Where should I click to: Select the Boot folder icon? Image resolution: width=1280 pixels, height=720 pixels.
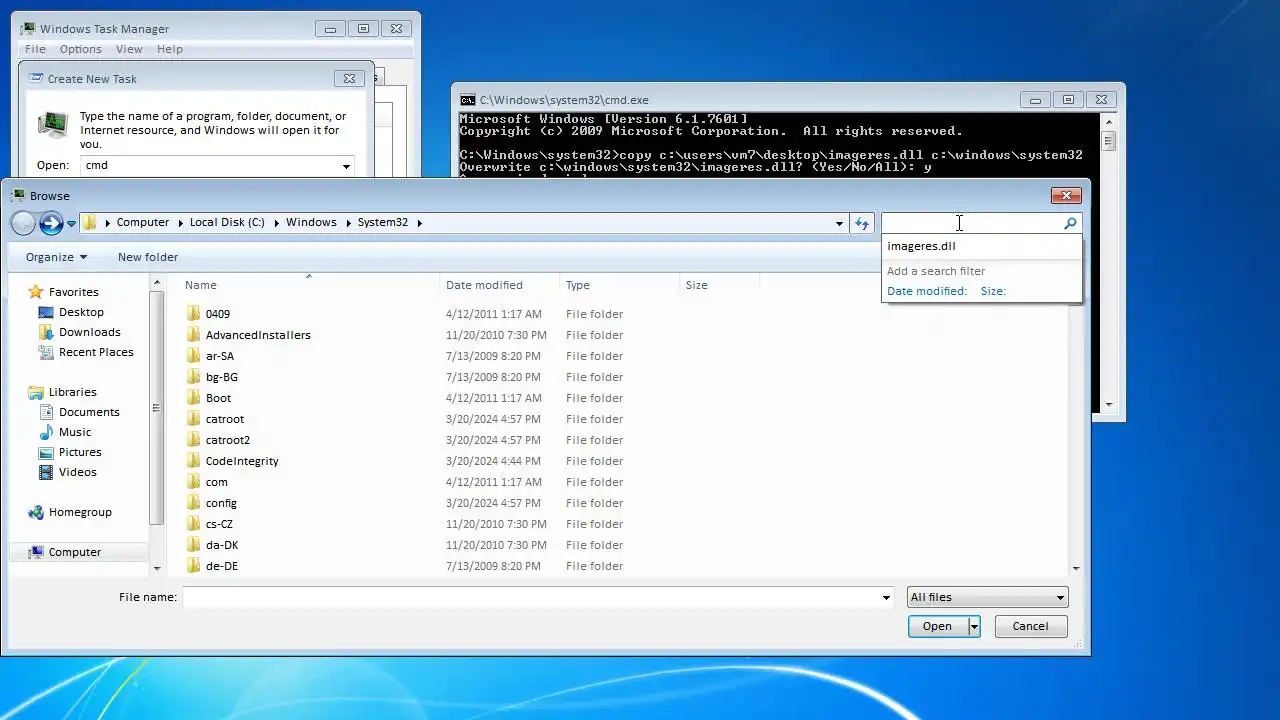[x=194, y=398]
